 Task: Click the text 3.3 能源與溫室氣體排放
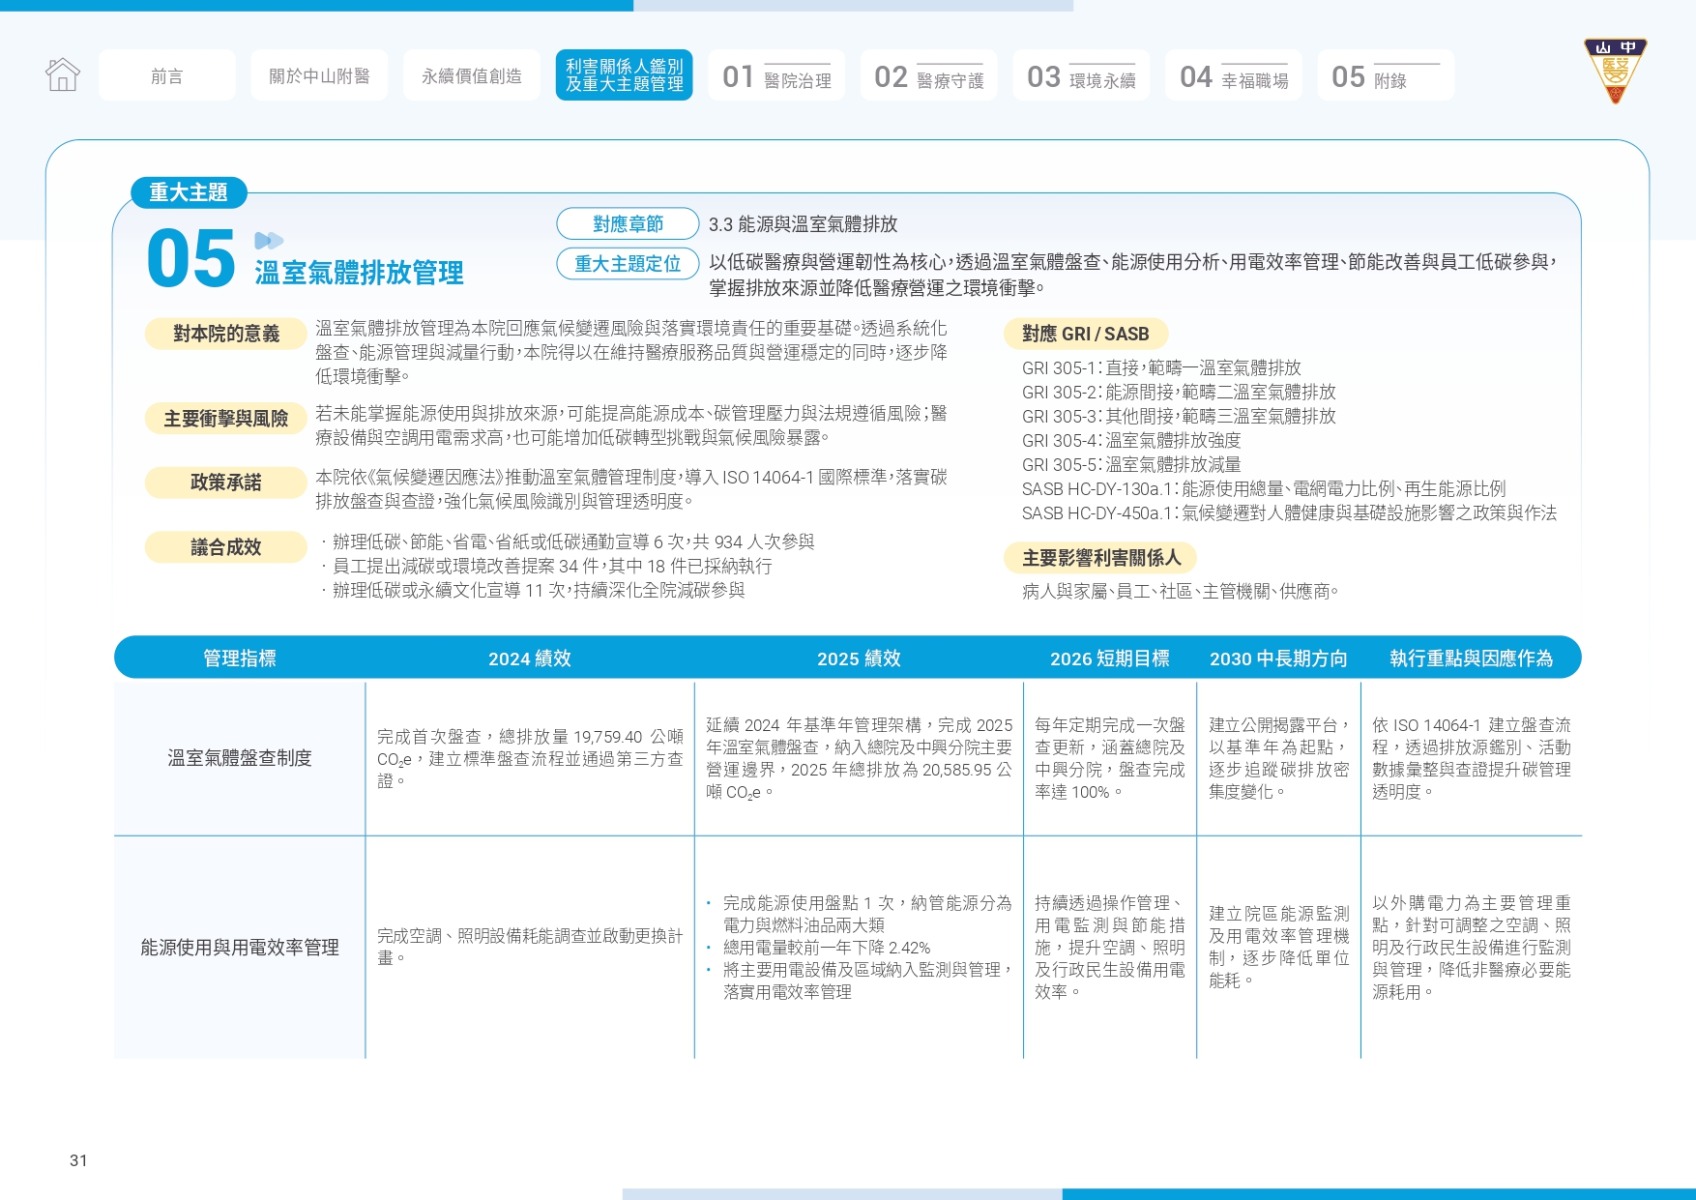[803, 224]
